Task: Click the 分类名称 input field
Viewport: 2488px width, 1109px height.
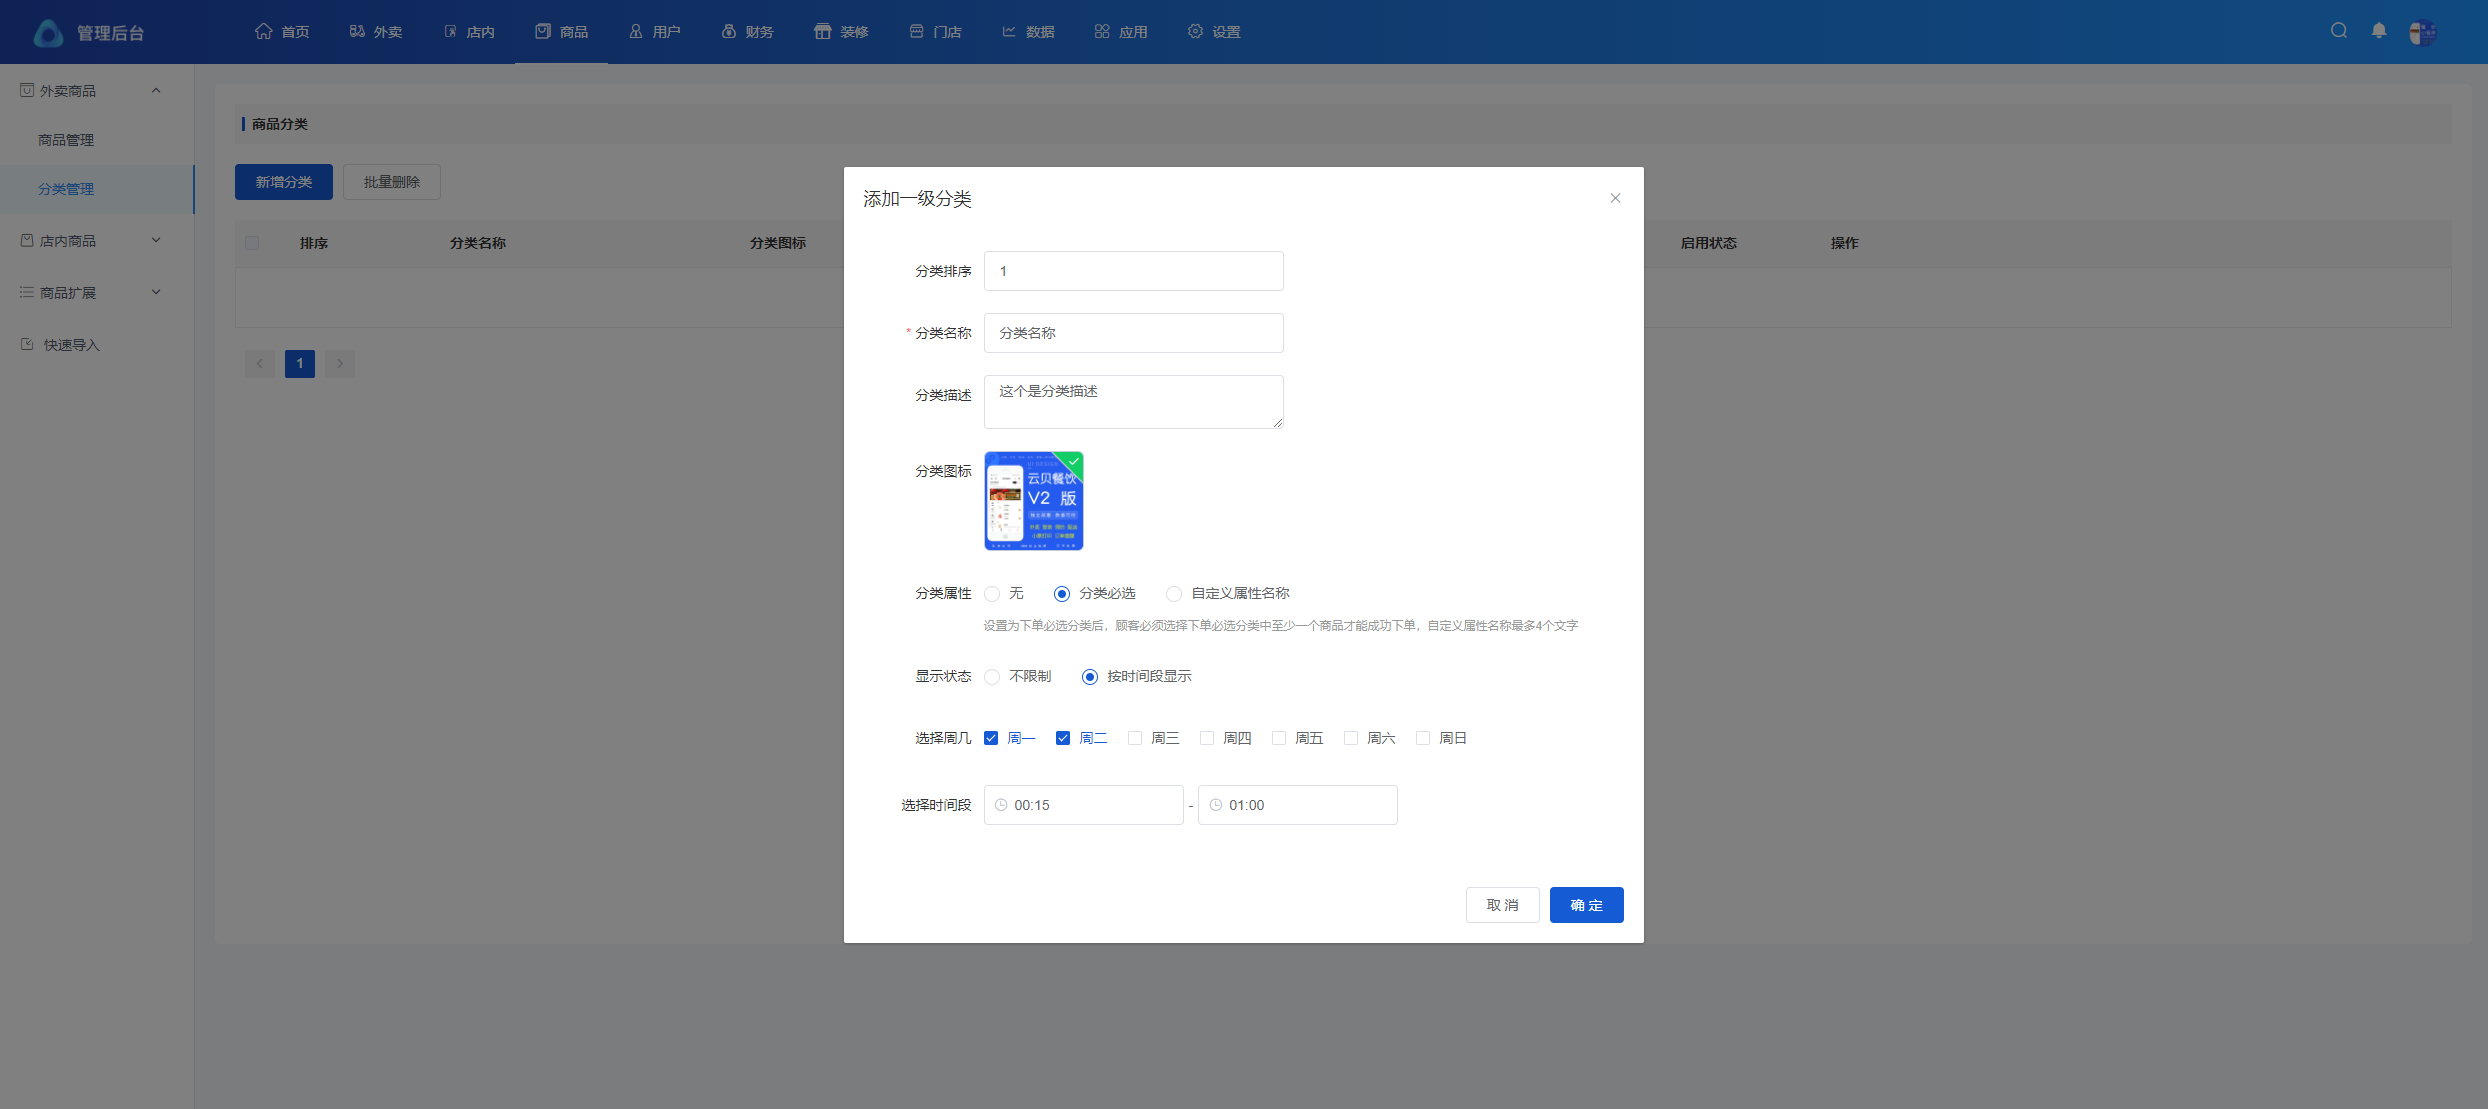Action: 1133,333
